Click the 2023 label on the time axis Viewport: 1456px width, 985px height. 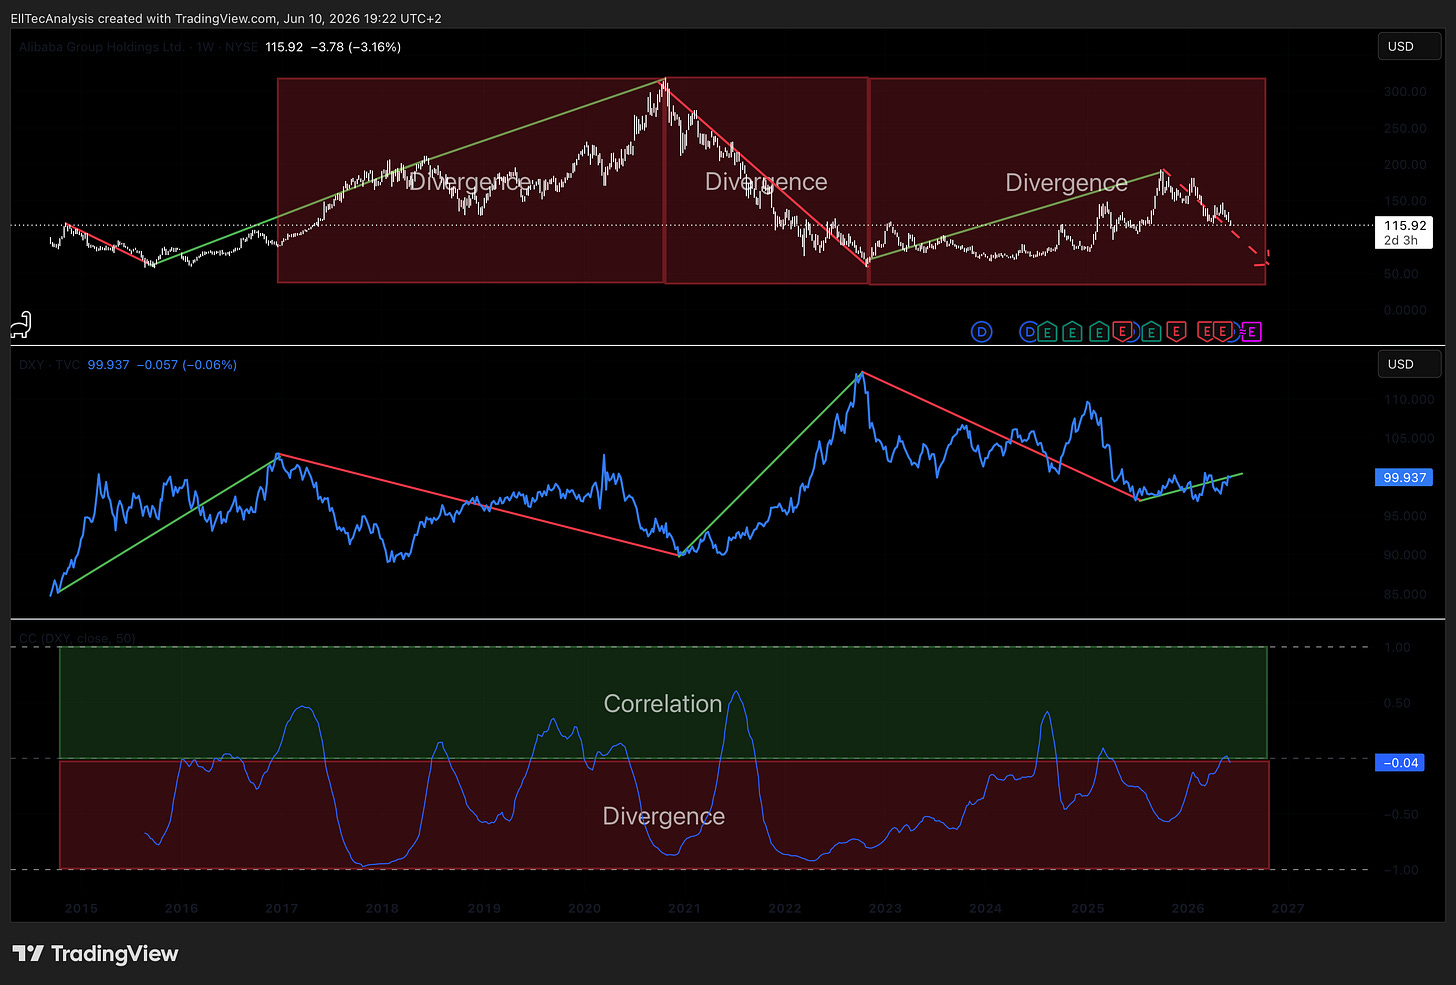[x=885, y=908]
